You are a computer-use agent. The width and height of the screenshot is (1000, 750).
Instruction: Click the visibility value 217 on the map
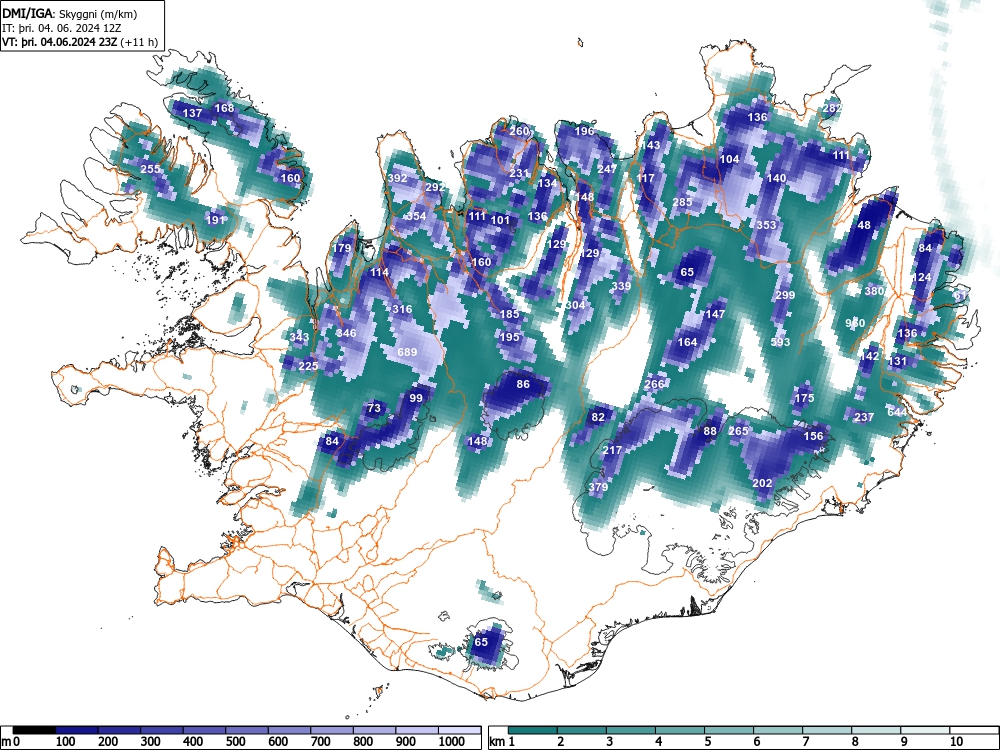(612, 450)
